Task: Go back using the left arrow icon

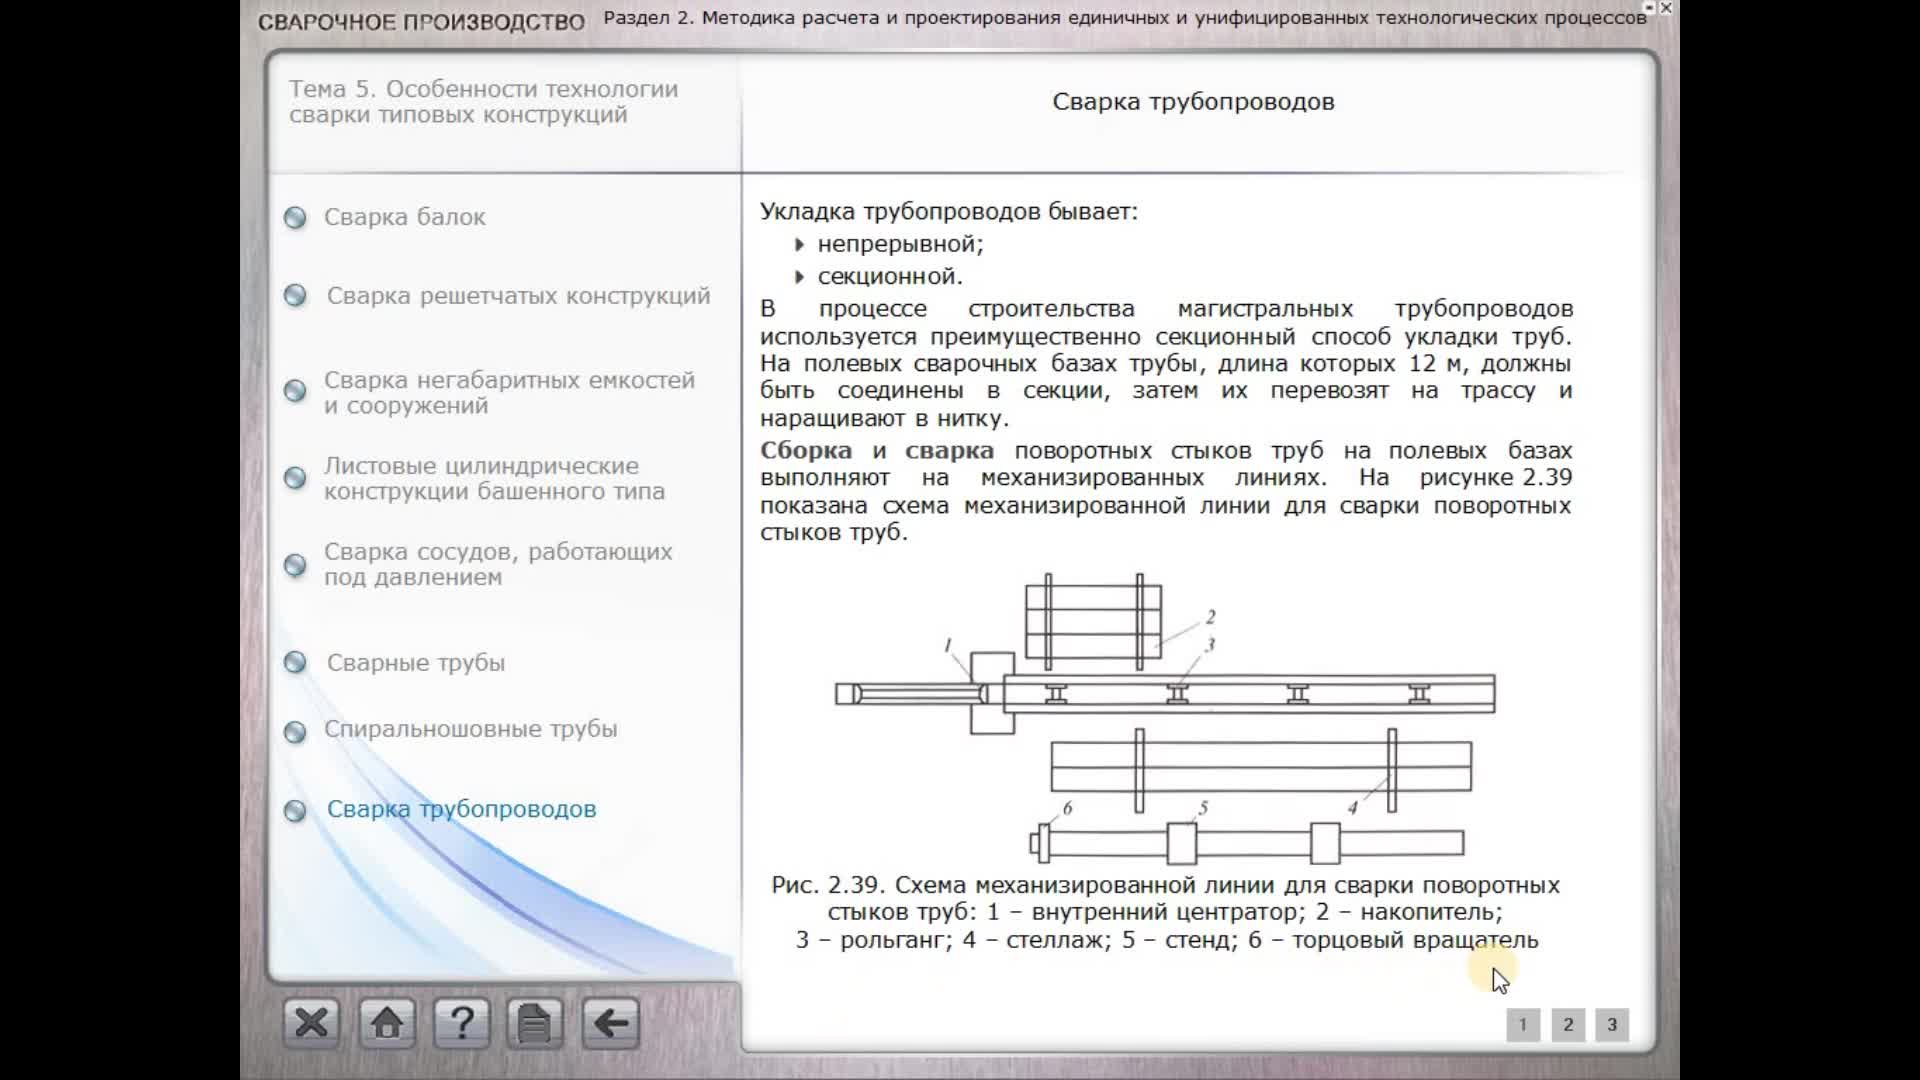Action: tap(610, 1023)
